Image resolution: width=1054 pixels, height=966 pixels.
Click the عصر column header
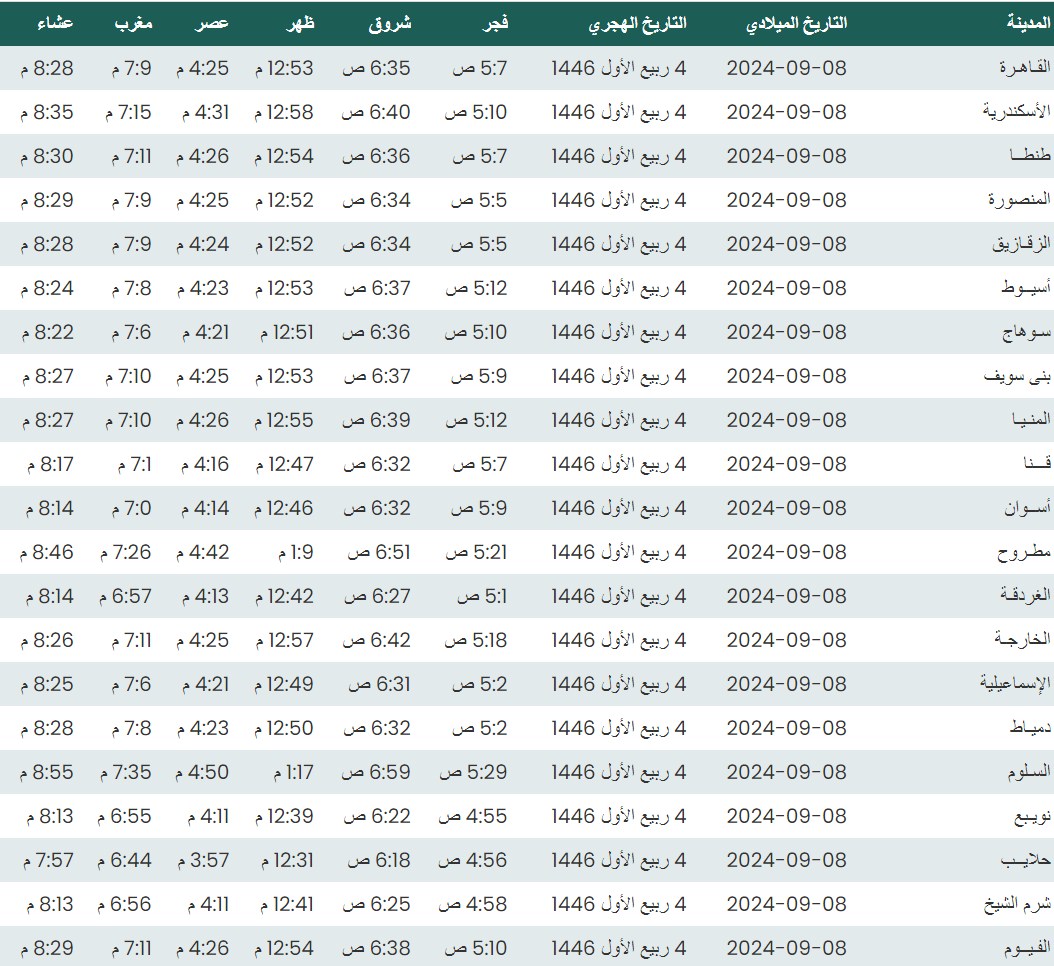click(x=212, y=24)
